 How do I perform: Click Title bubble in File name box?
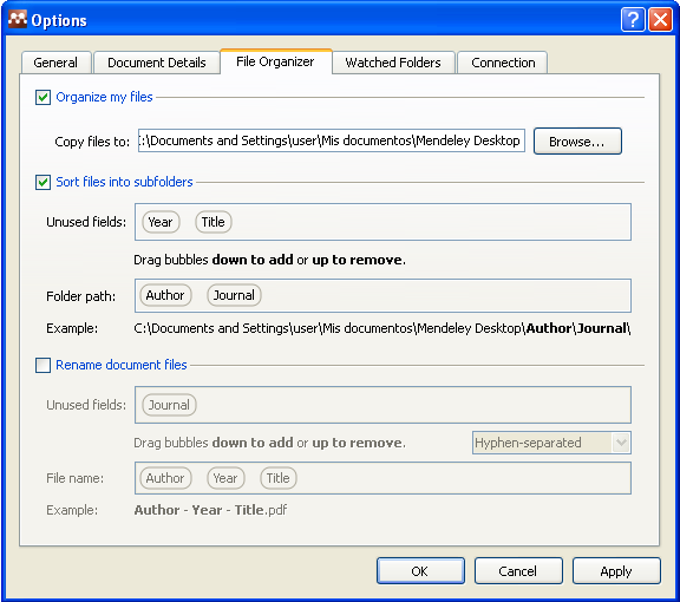pos(278,478)
